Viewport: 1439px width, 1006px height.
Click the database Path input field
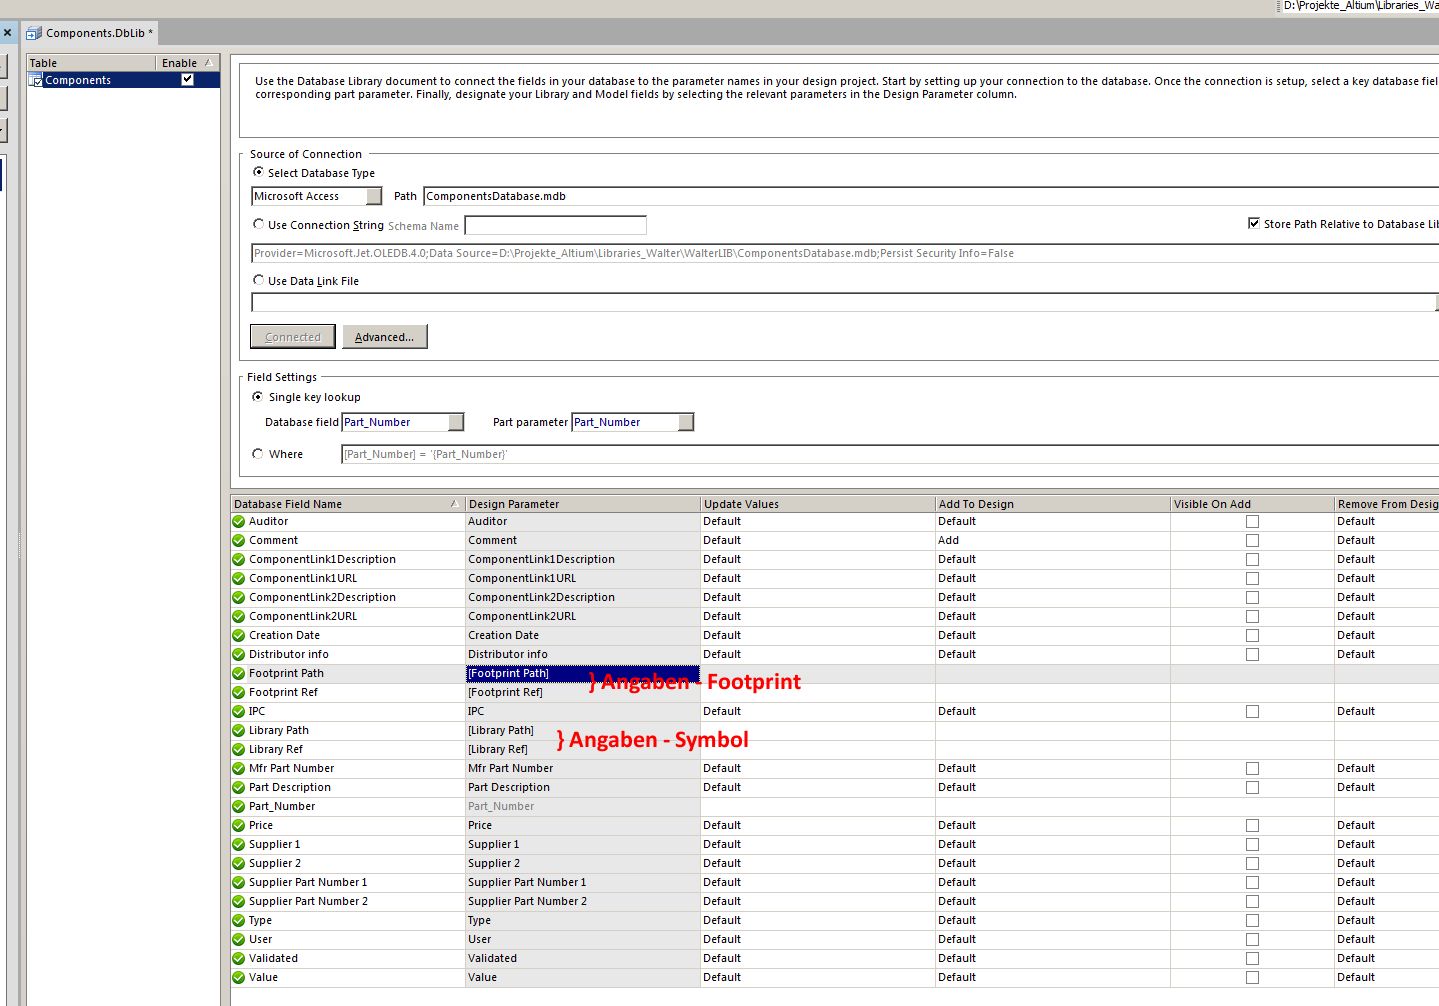(x=900, y=197)
